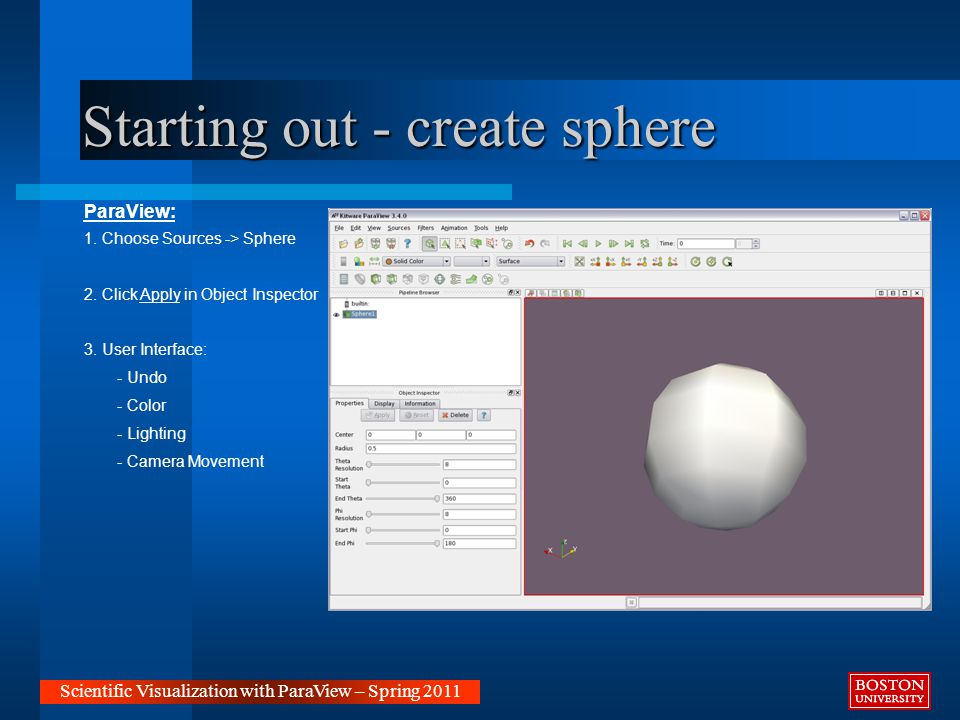Set view direction to +X icon

point(595,261)
